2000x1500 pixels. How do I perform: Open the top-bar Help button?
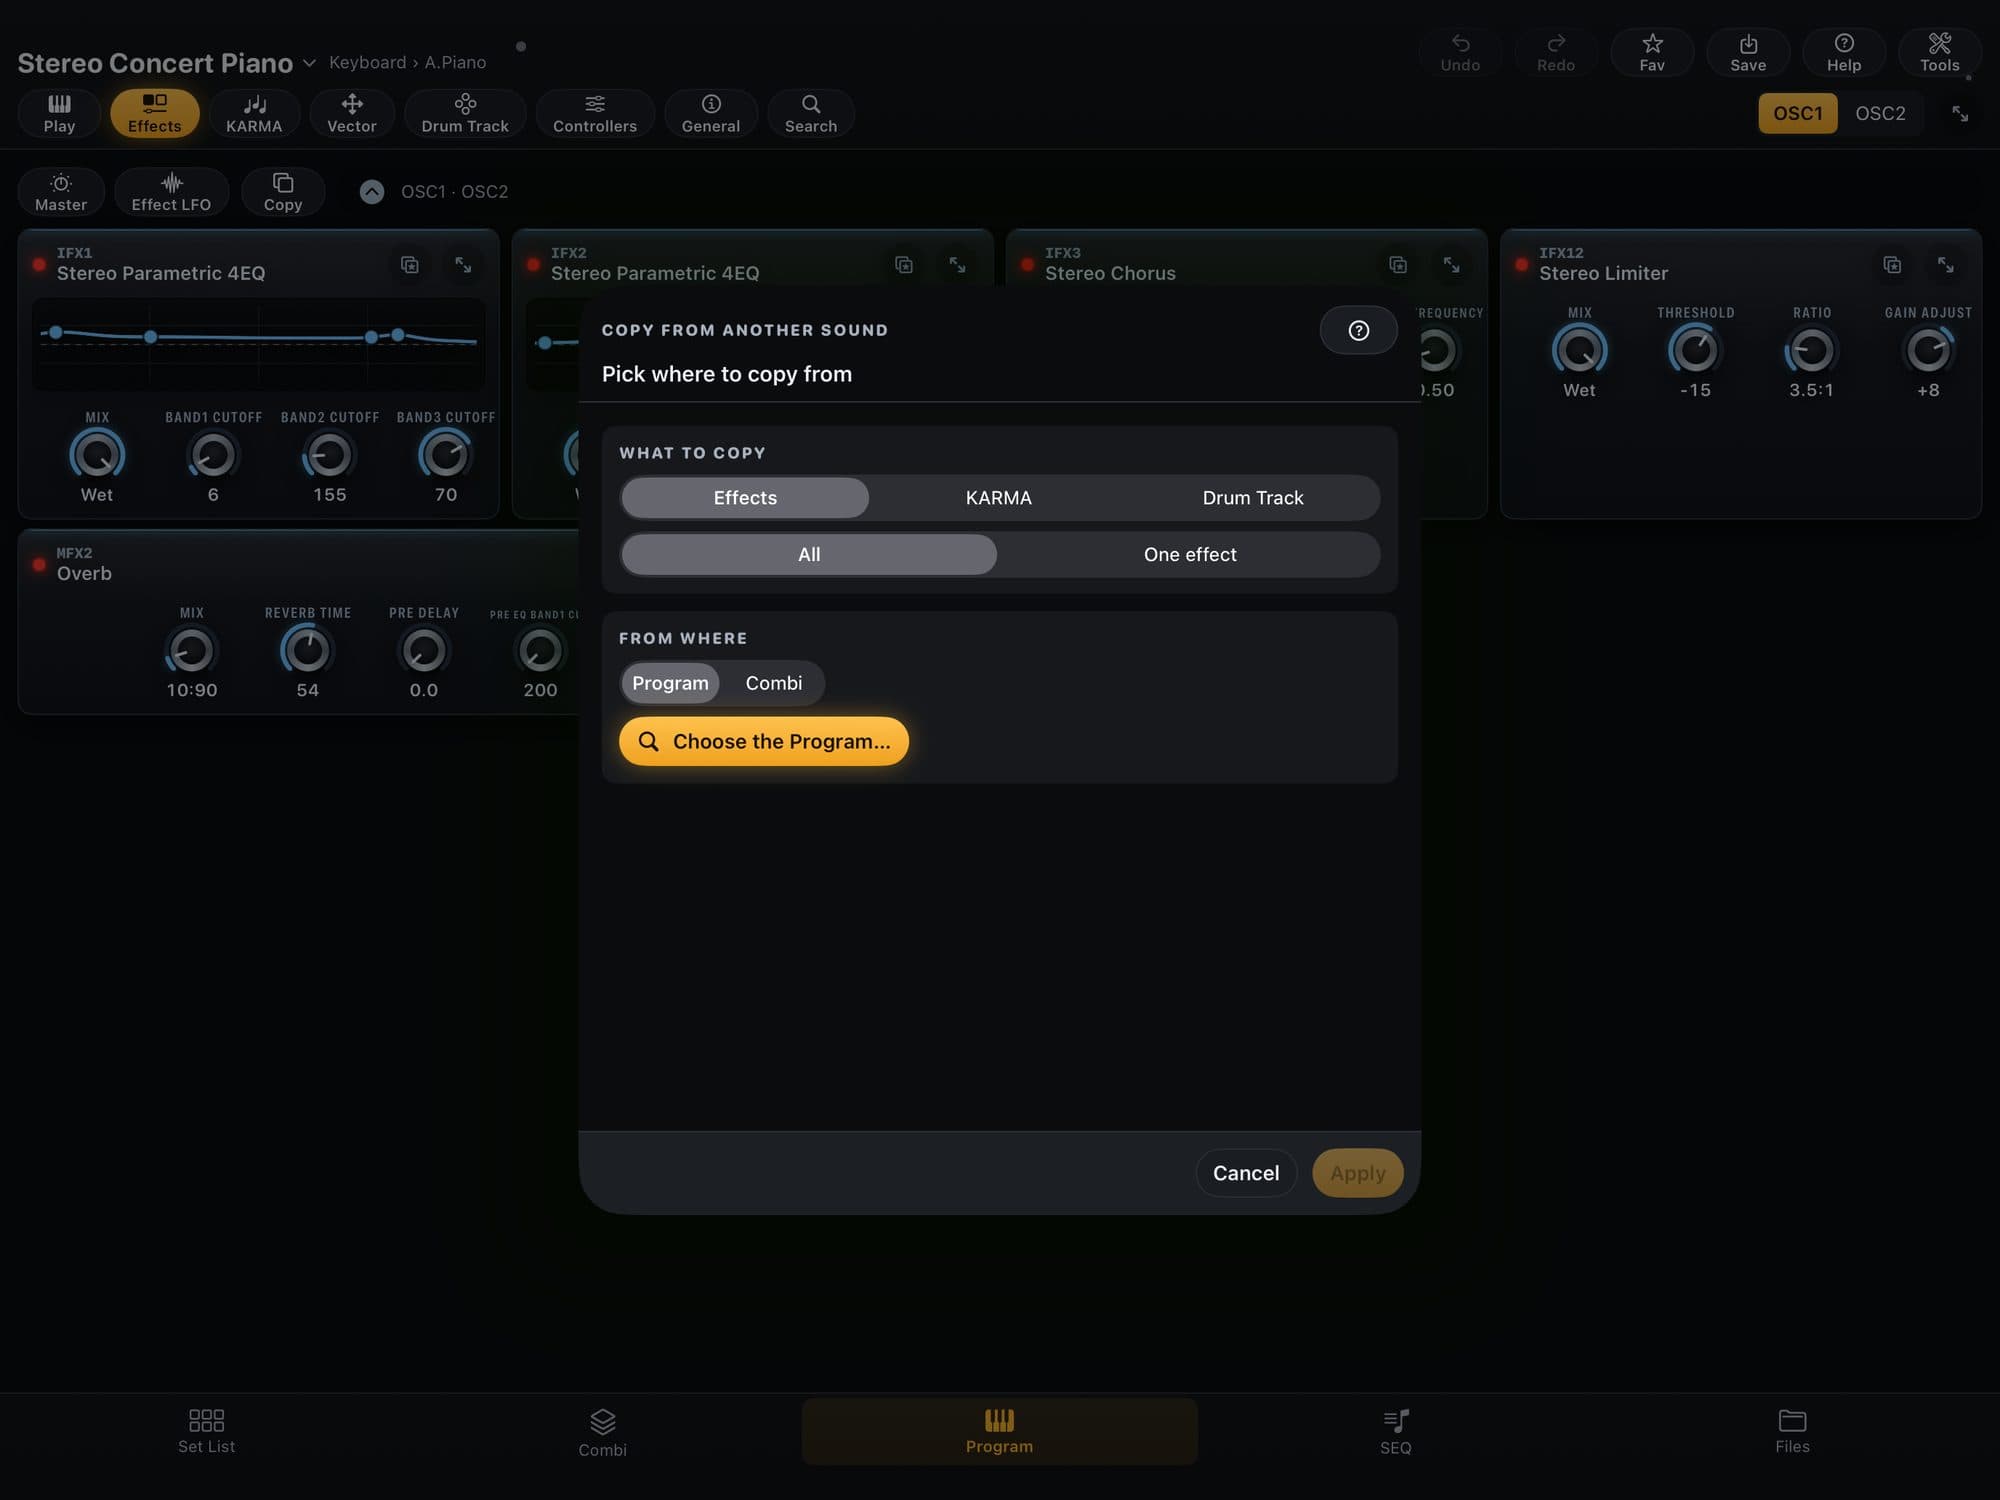[x=1844, y=53]
